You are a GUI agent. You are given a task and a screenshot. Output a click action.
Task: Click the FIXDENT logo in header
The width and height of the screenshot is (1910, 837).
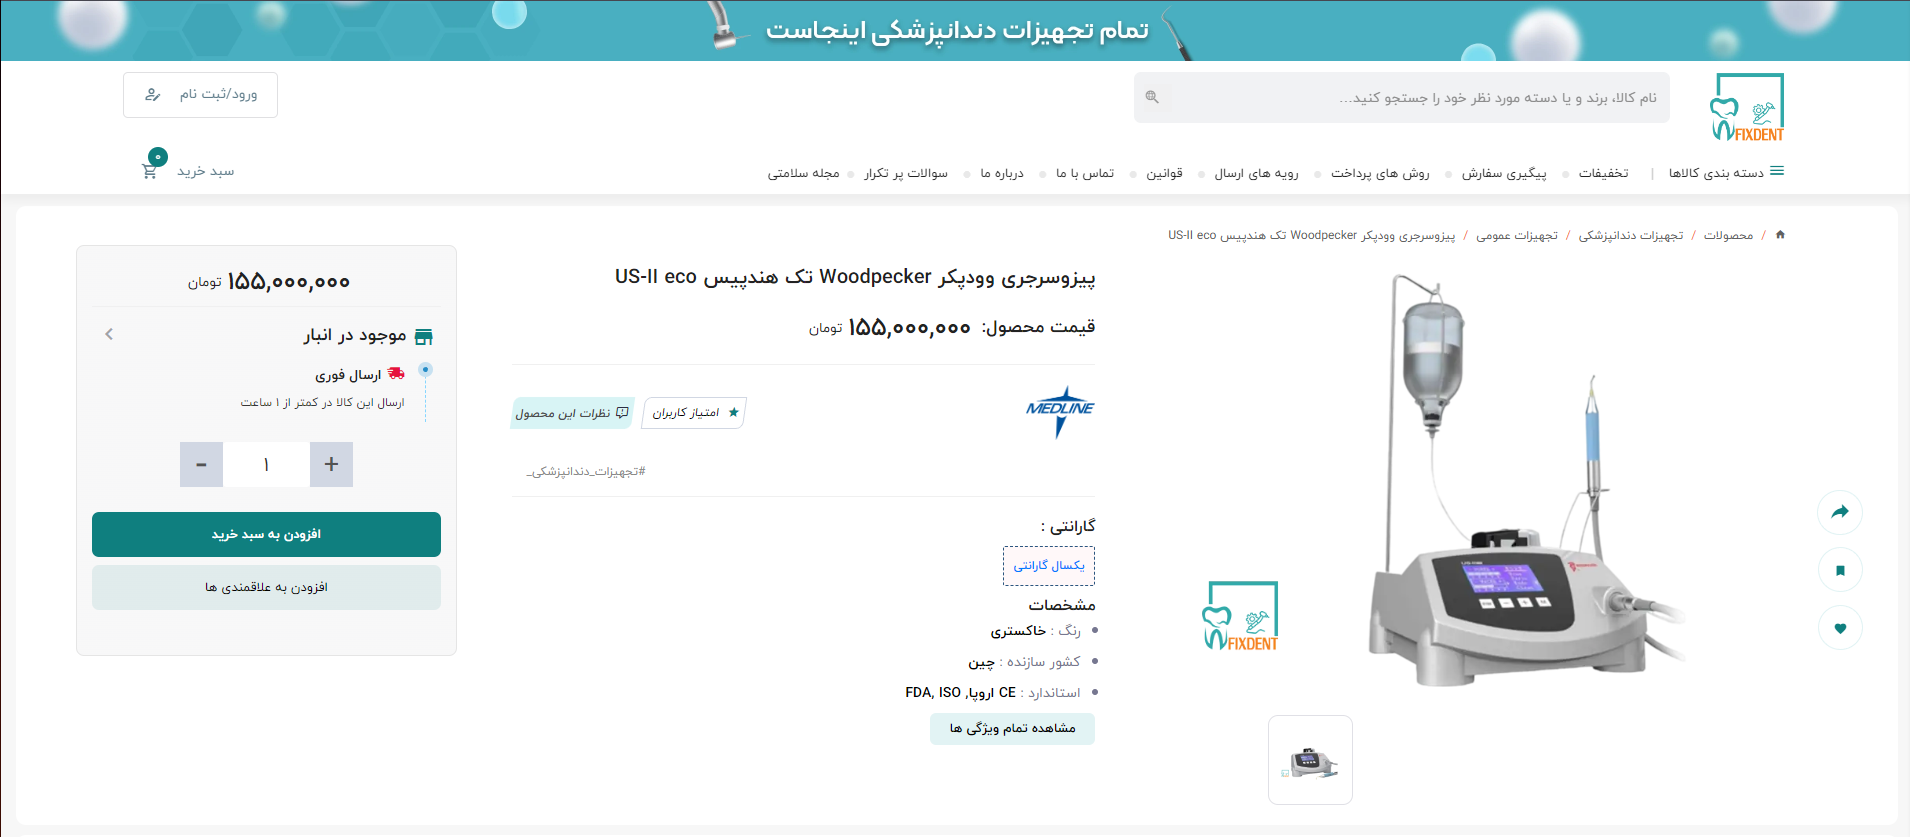(1747, 107)
